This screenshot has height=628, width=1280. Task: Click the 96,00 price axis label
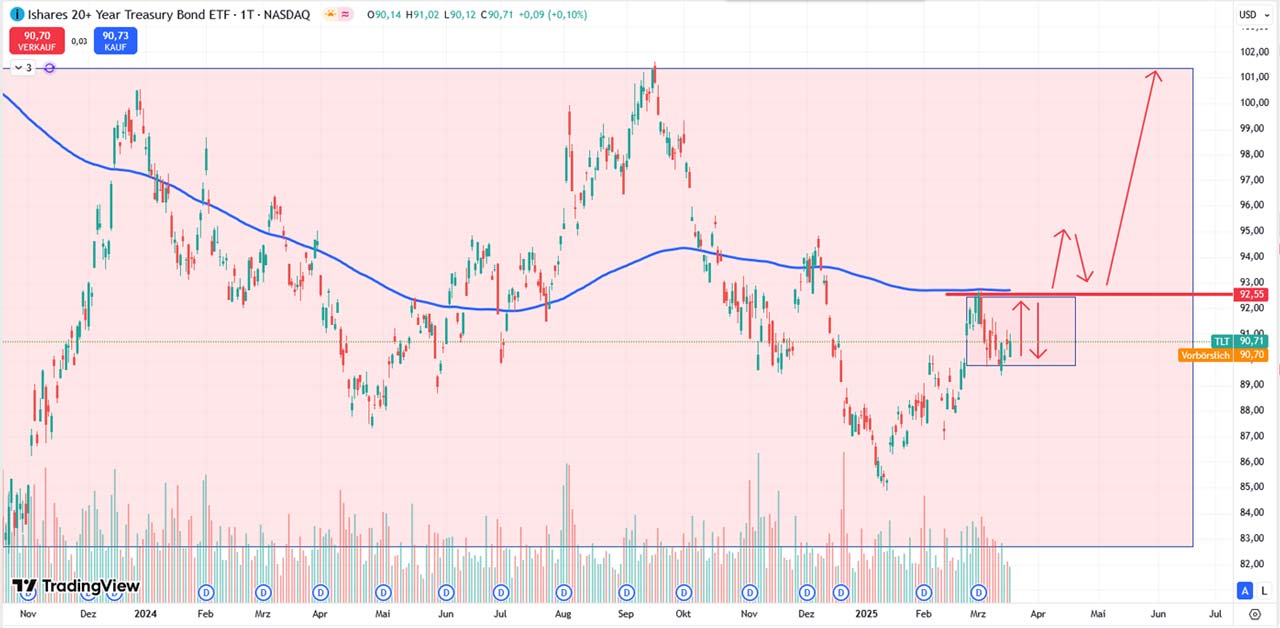point(1254,205)
